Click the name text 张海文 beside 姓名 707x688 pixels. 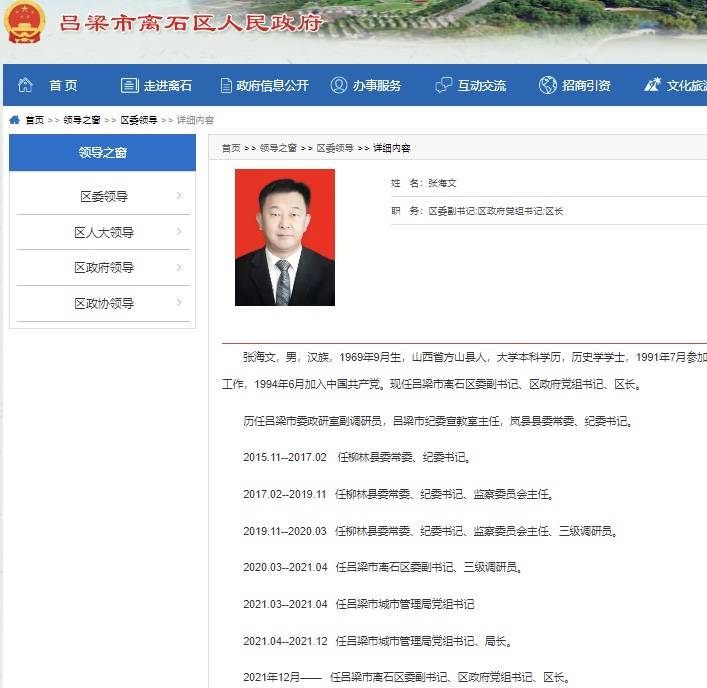click(x=442, y=183)
